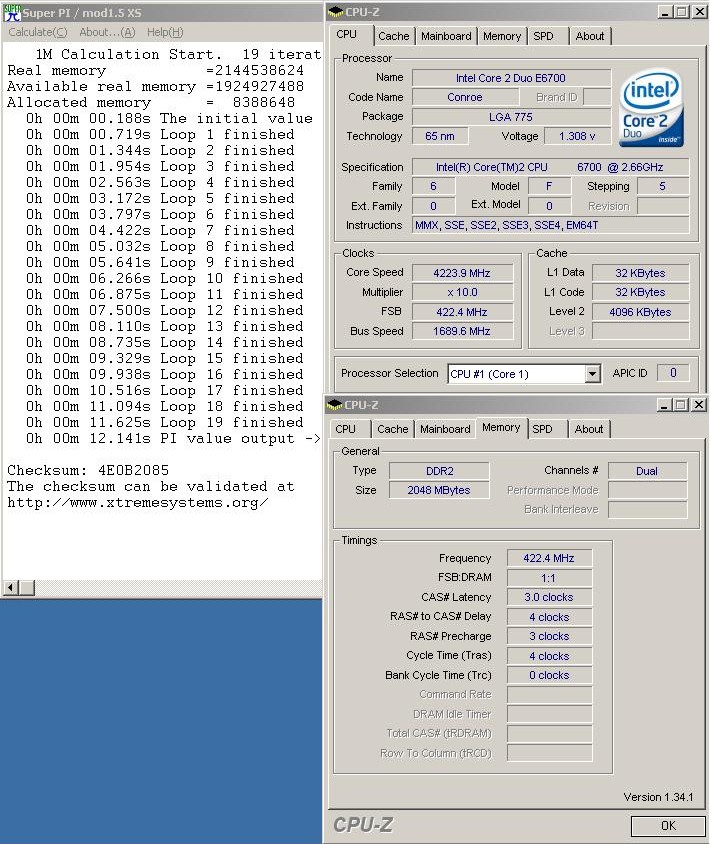The image size is (710, 844).
Task: Click the OK button in CPU-Z
Action: pos(668,826)
